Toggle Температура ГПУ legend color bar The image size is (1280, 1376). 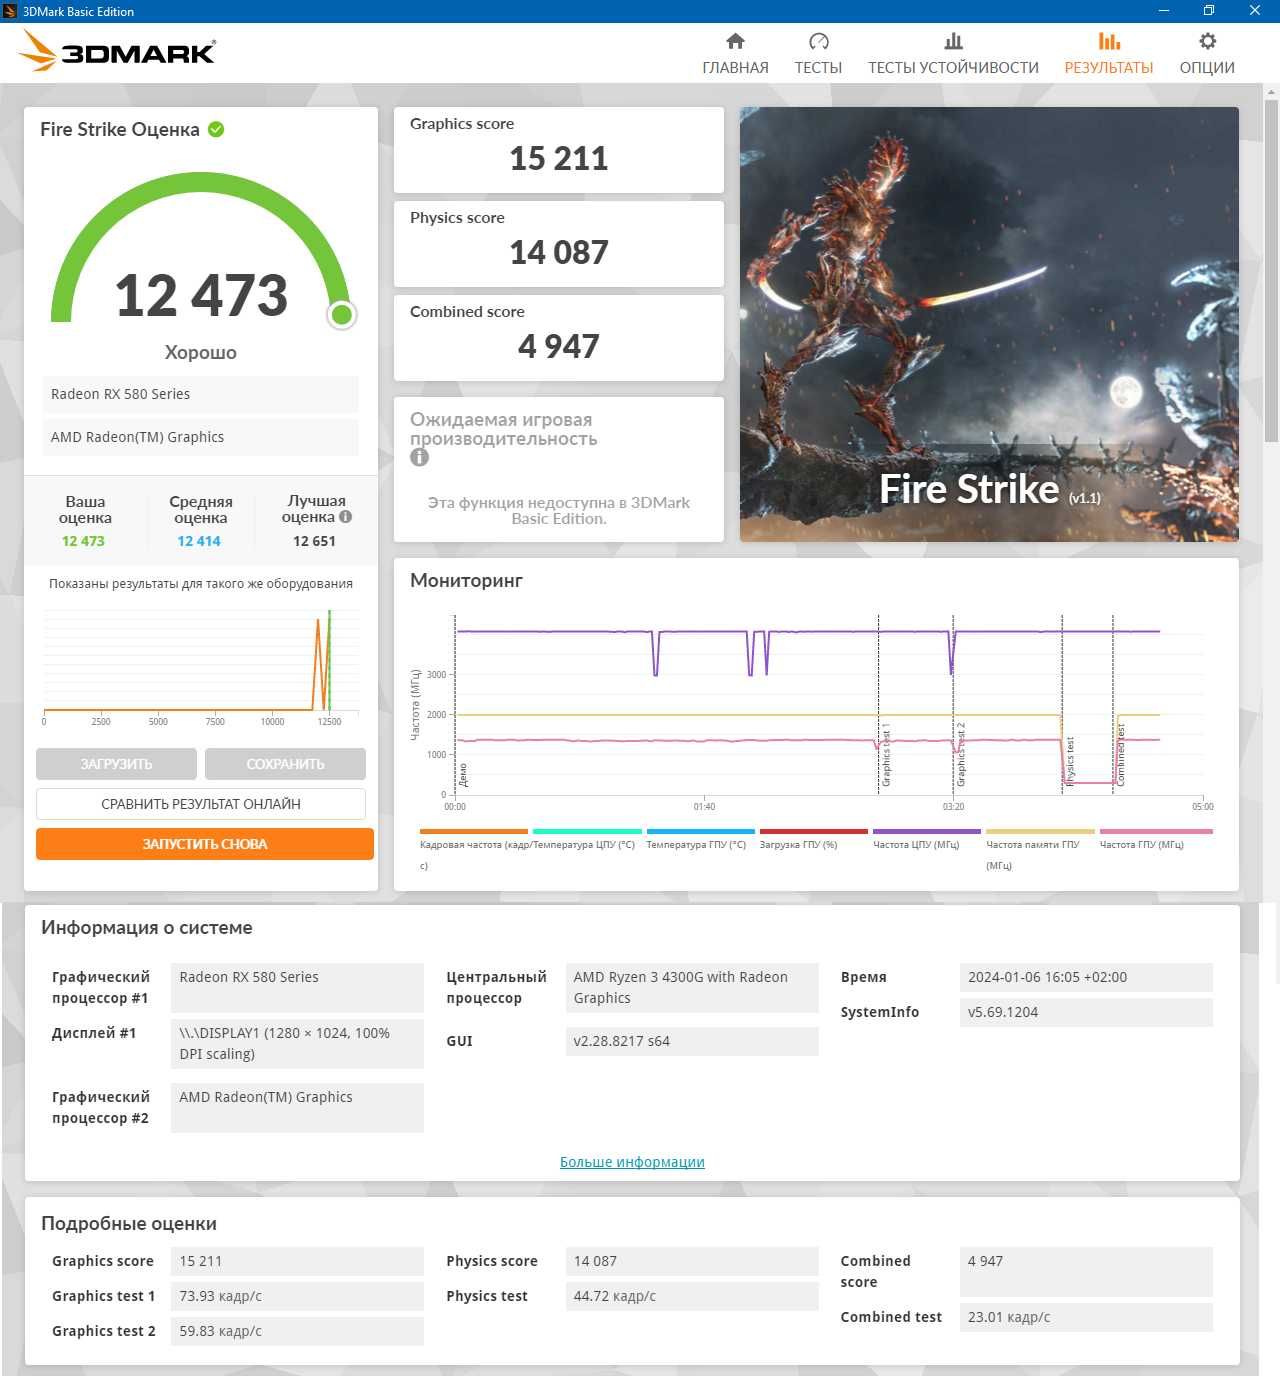click(700, 831)
